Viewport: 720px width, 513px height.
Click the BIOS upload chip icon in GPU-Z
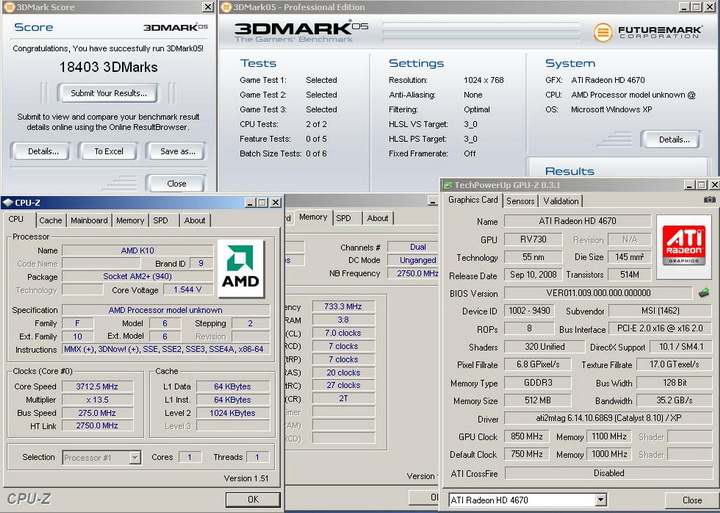[703, 293]
